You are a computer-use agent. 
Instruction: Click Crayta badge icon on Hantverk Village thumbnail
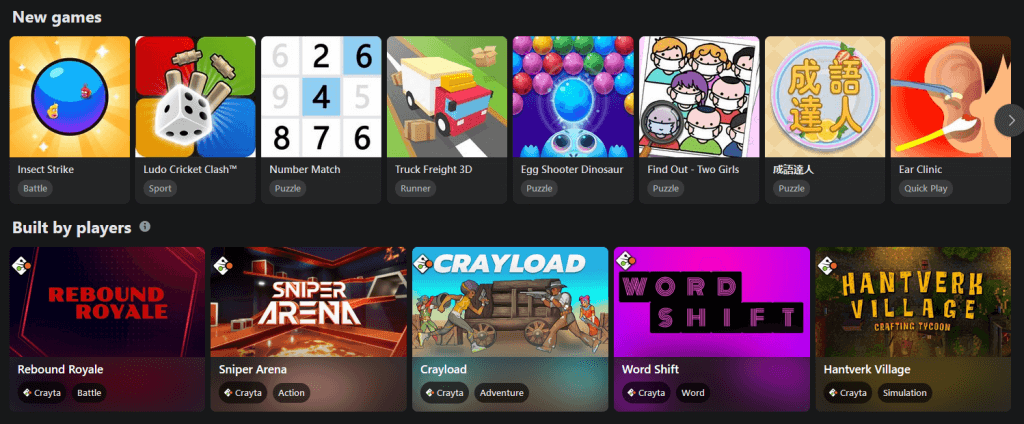(828, 264)
